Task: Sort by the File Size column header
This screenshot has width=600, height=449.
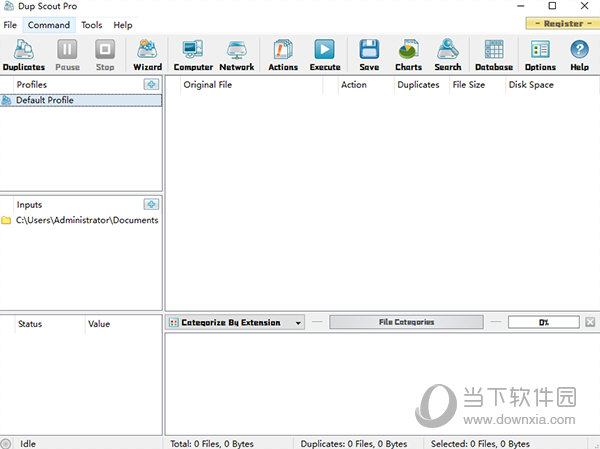Action: pyautogui.click(x=478, y=85)
